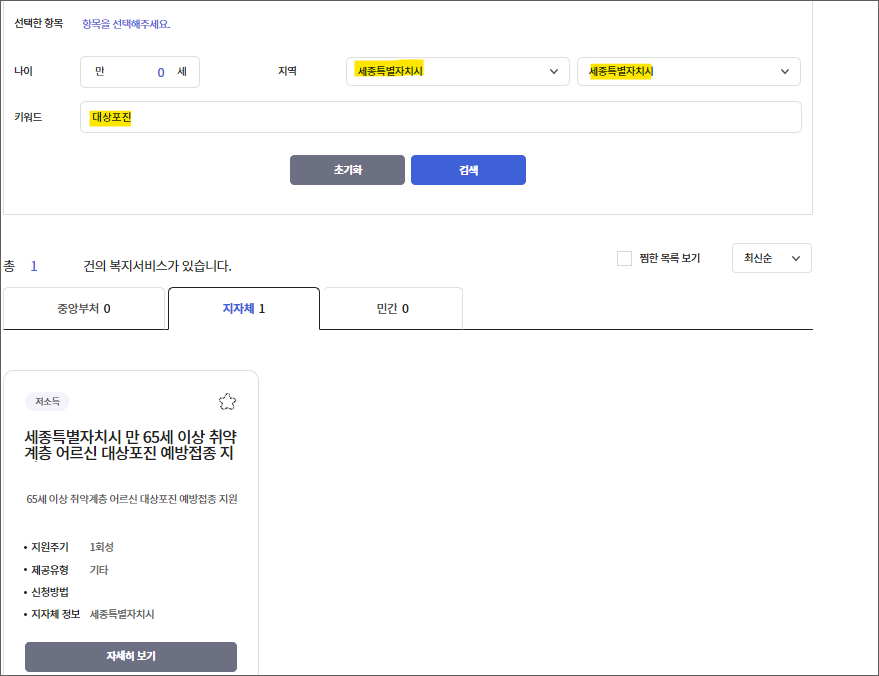Screen dimensions: 879x676
Task: Click the 만 age number input field
Action: tap(139, 71)
